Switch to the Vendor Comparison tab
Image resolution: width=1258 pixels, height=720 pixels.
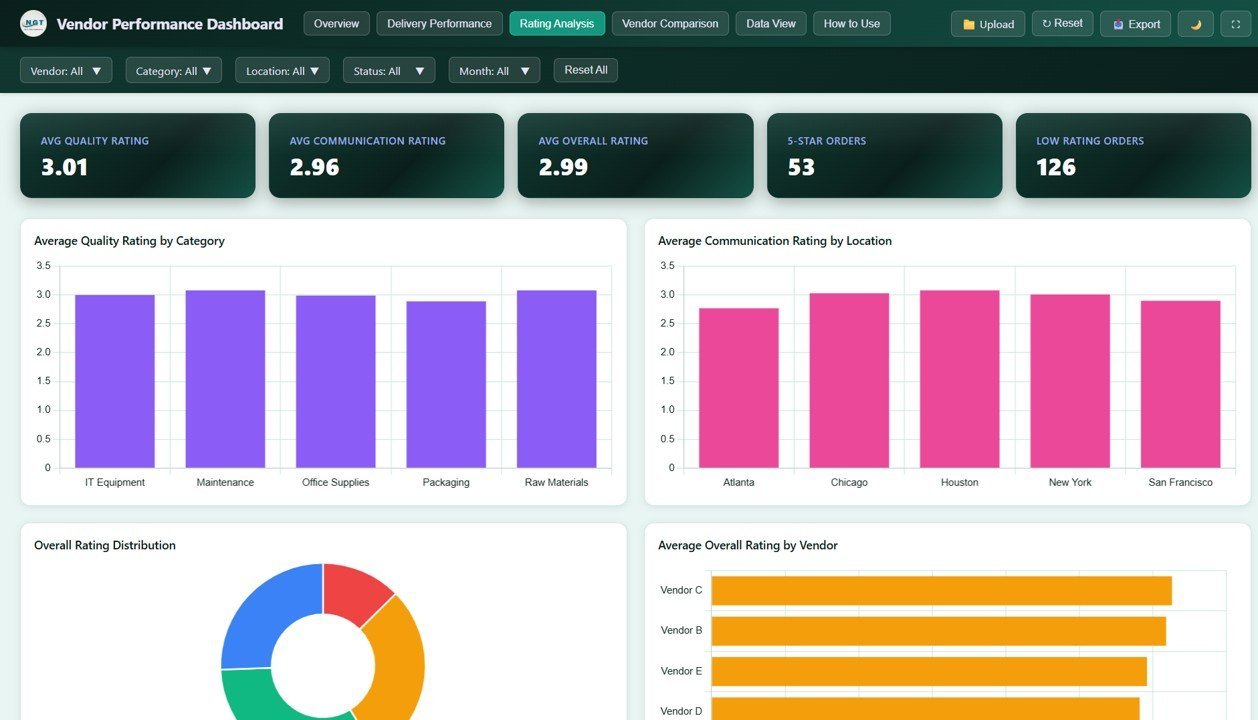pos(670,22)
